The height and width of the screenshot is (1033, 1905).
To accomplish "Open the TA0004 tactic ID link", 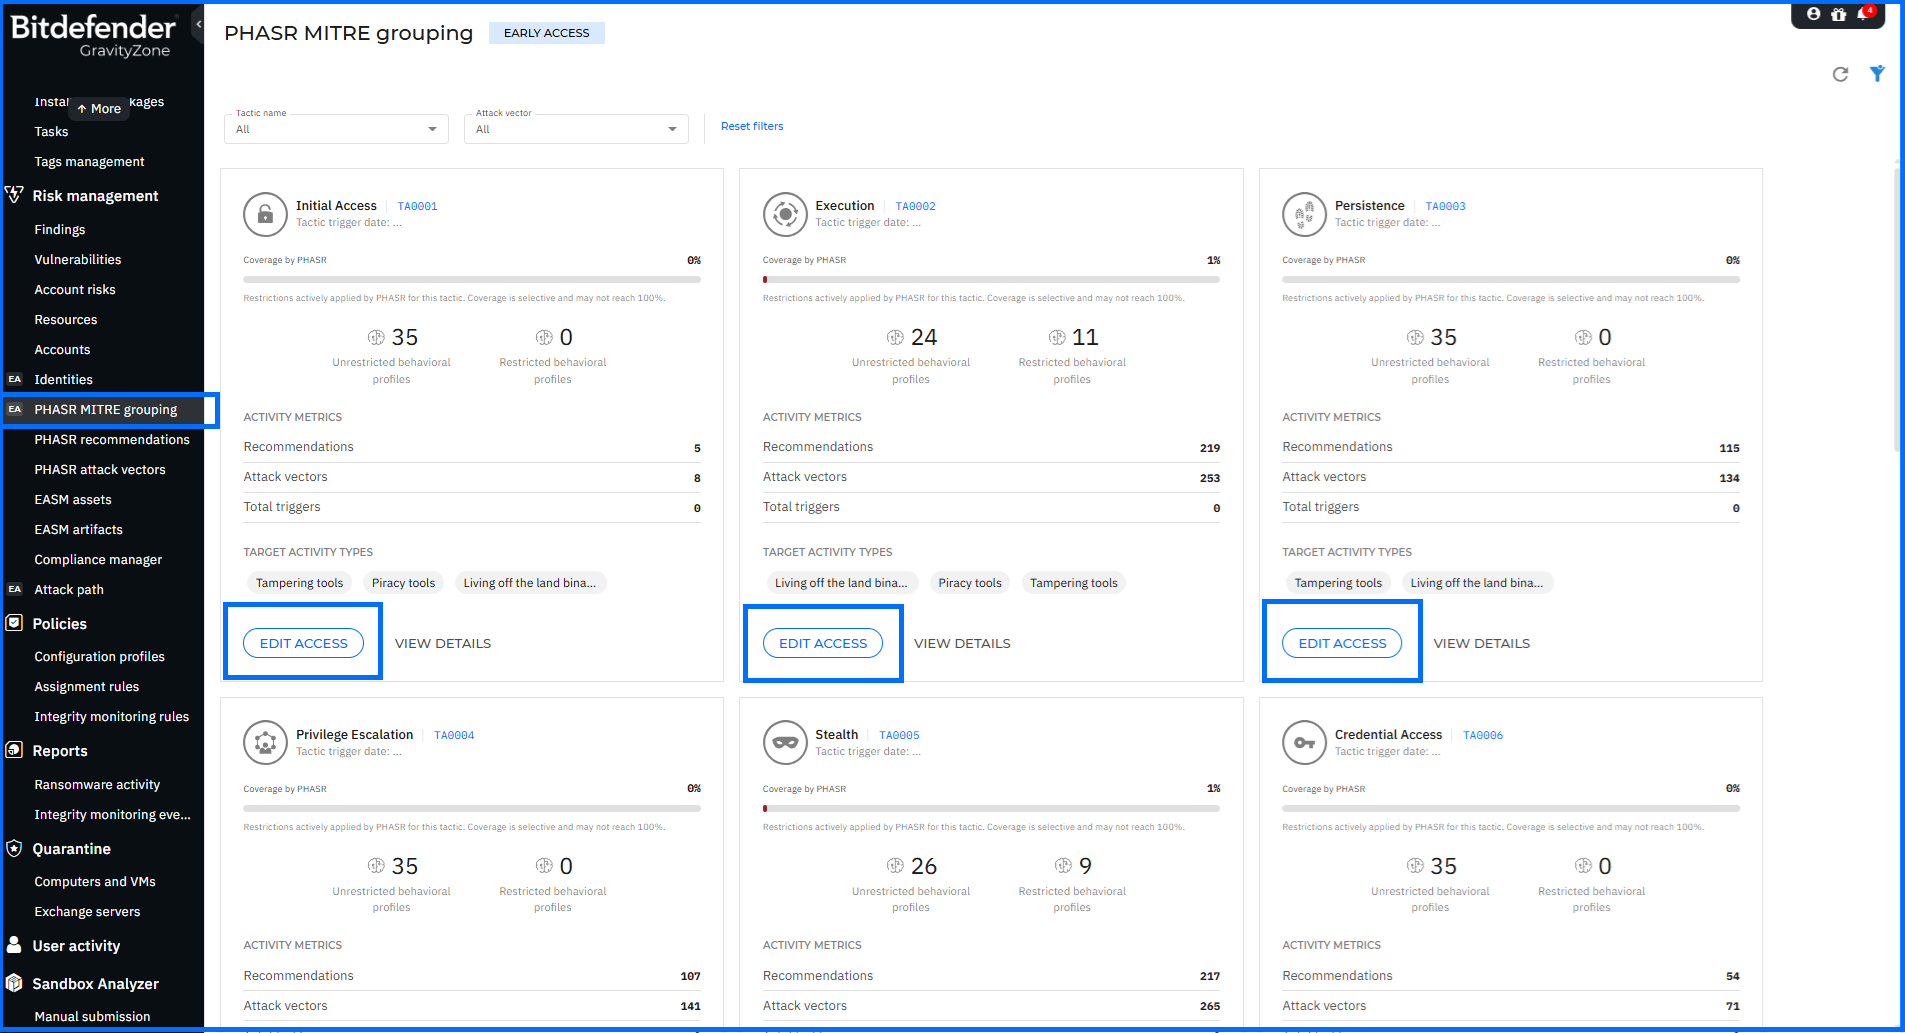I will [454, 735].
